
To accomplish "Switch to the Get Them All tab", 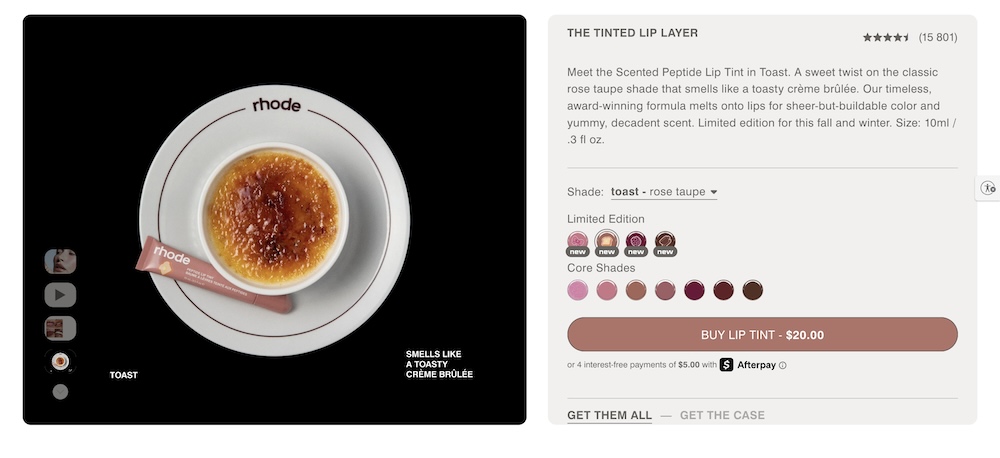I will (x=609, y=415).
